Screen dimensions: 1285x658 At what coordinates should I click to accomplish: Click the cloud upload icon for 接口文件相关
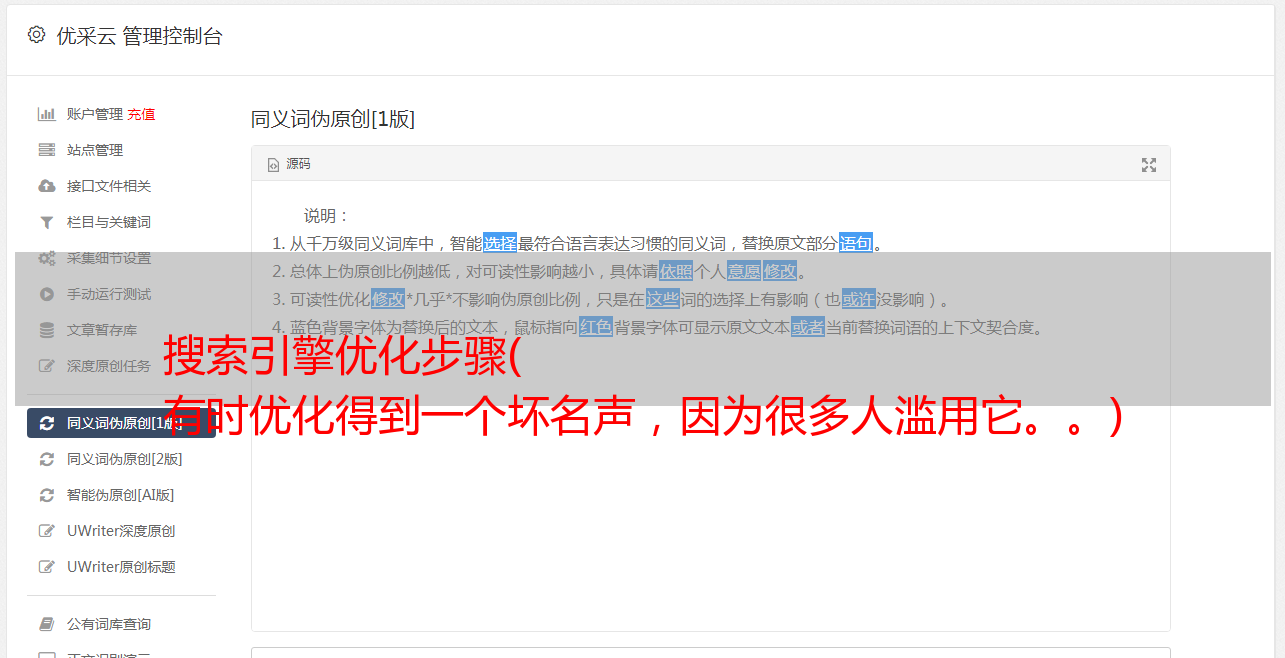[46, 186]
